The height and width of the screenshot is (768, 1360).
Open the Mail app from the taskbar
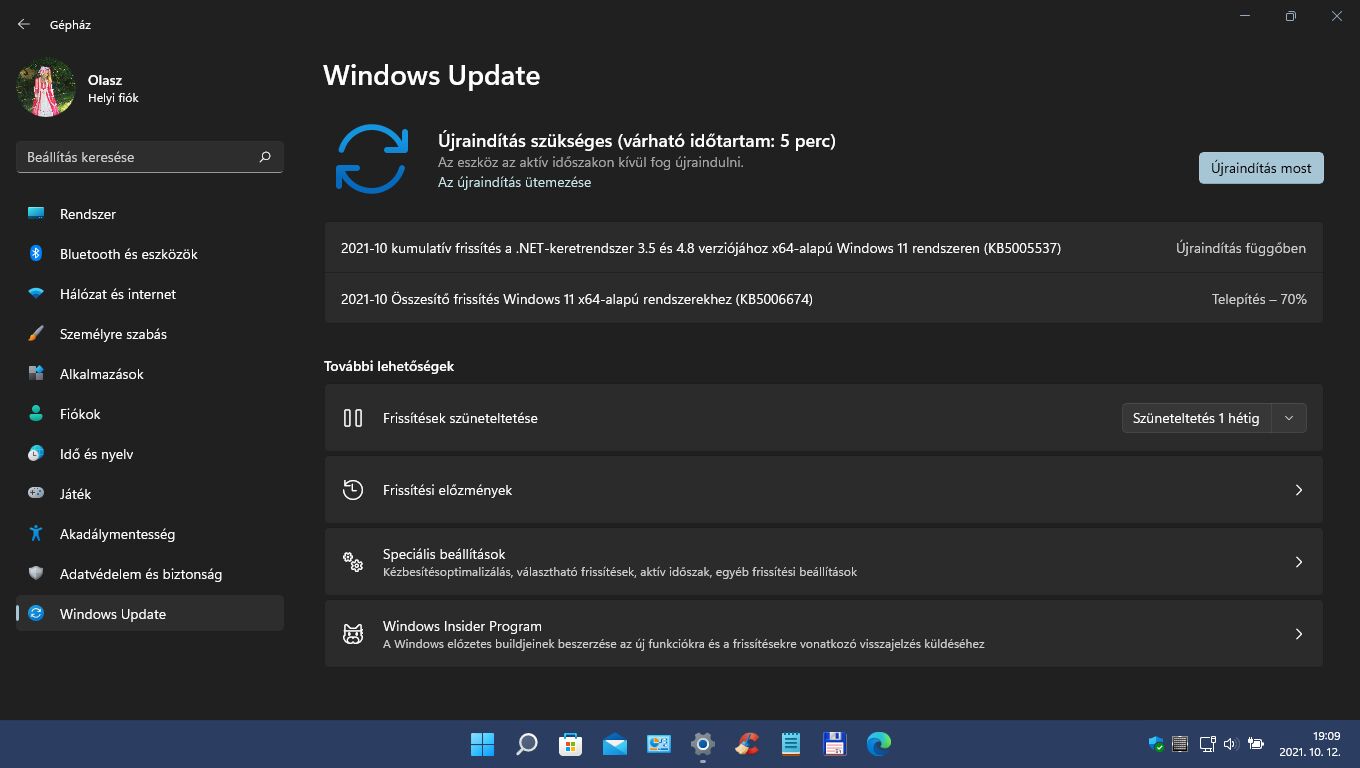click(x=614, y=744)
